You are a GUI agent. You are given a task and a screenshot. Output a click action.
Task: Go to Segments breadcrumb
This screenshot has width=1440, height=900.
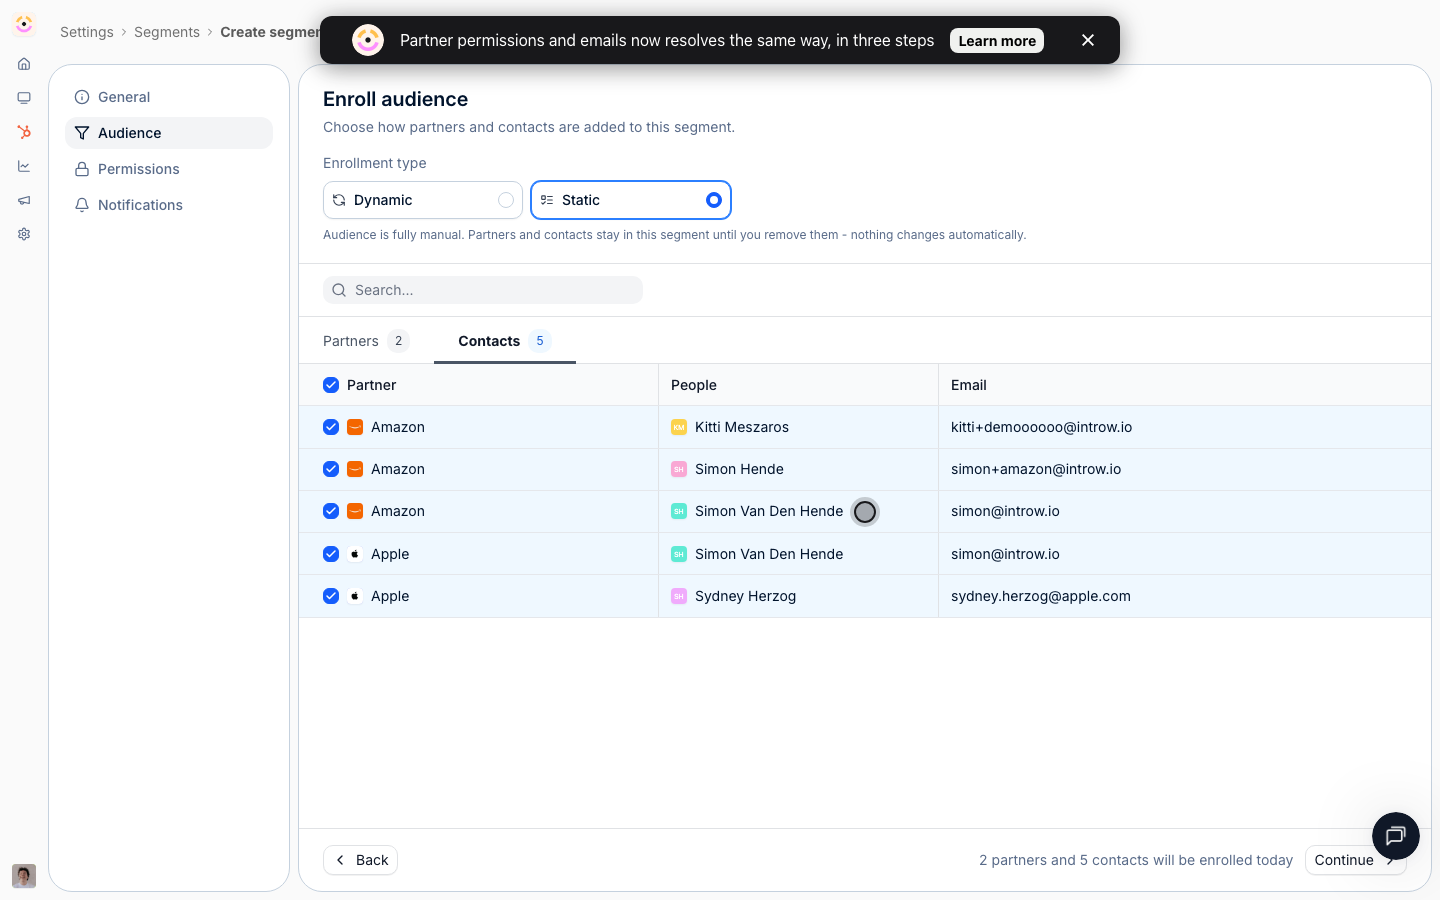point(167,32)
